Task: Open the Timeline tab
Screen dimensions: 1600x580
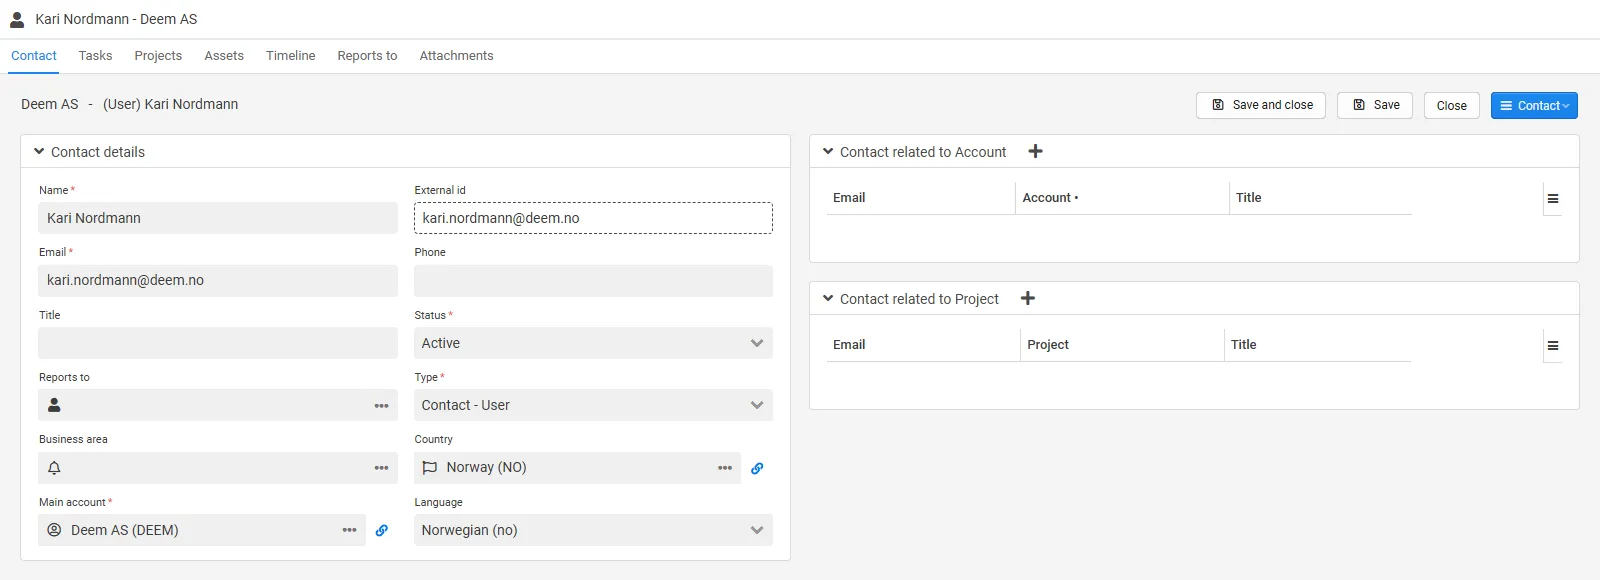Action: [x=291, y=56]
